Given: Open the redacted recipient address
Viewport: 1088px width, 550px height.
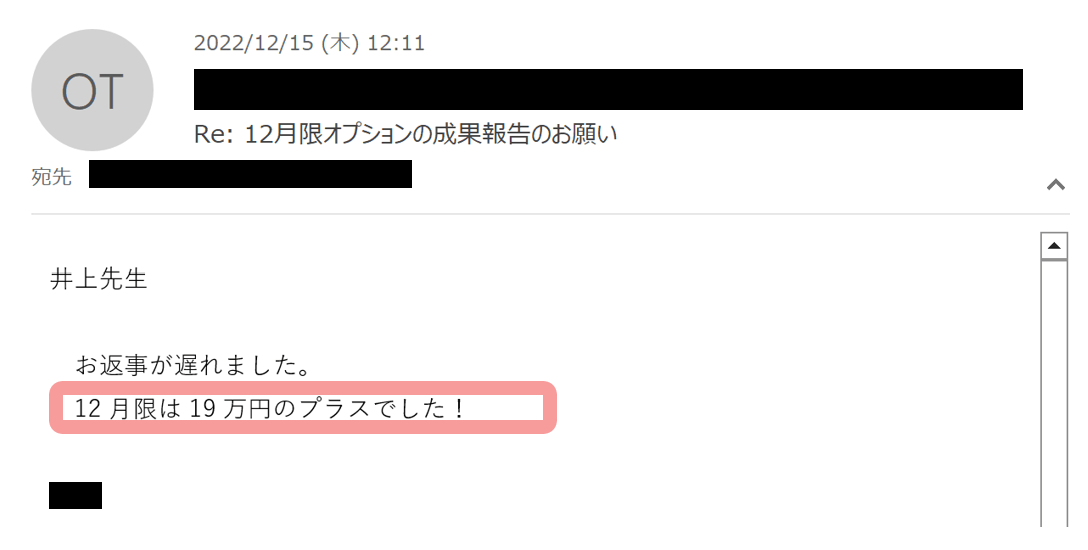Looking at the screenshot, I should coord(250,174).
